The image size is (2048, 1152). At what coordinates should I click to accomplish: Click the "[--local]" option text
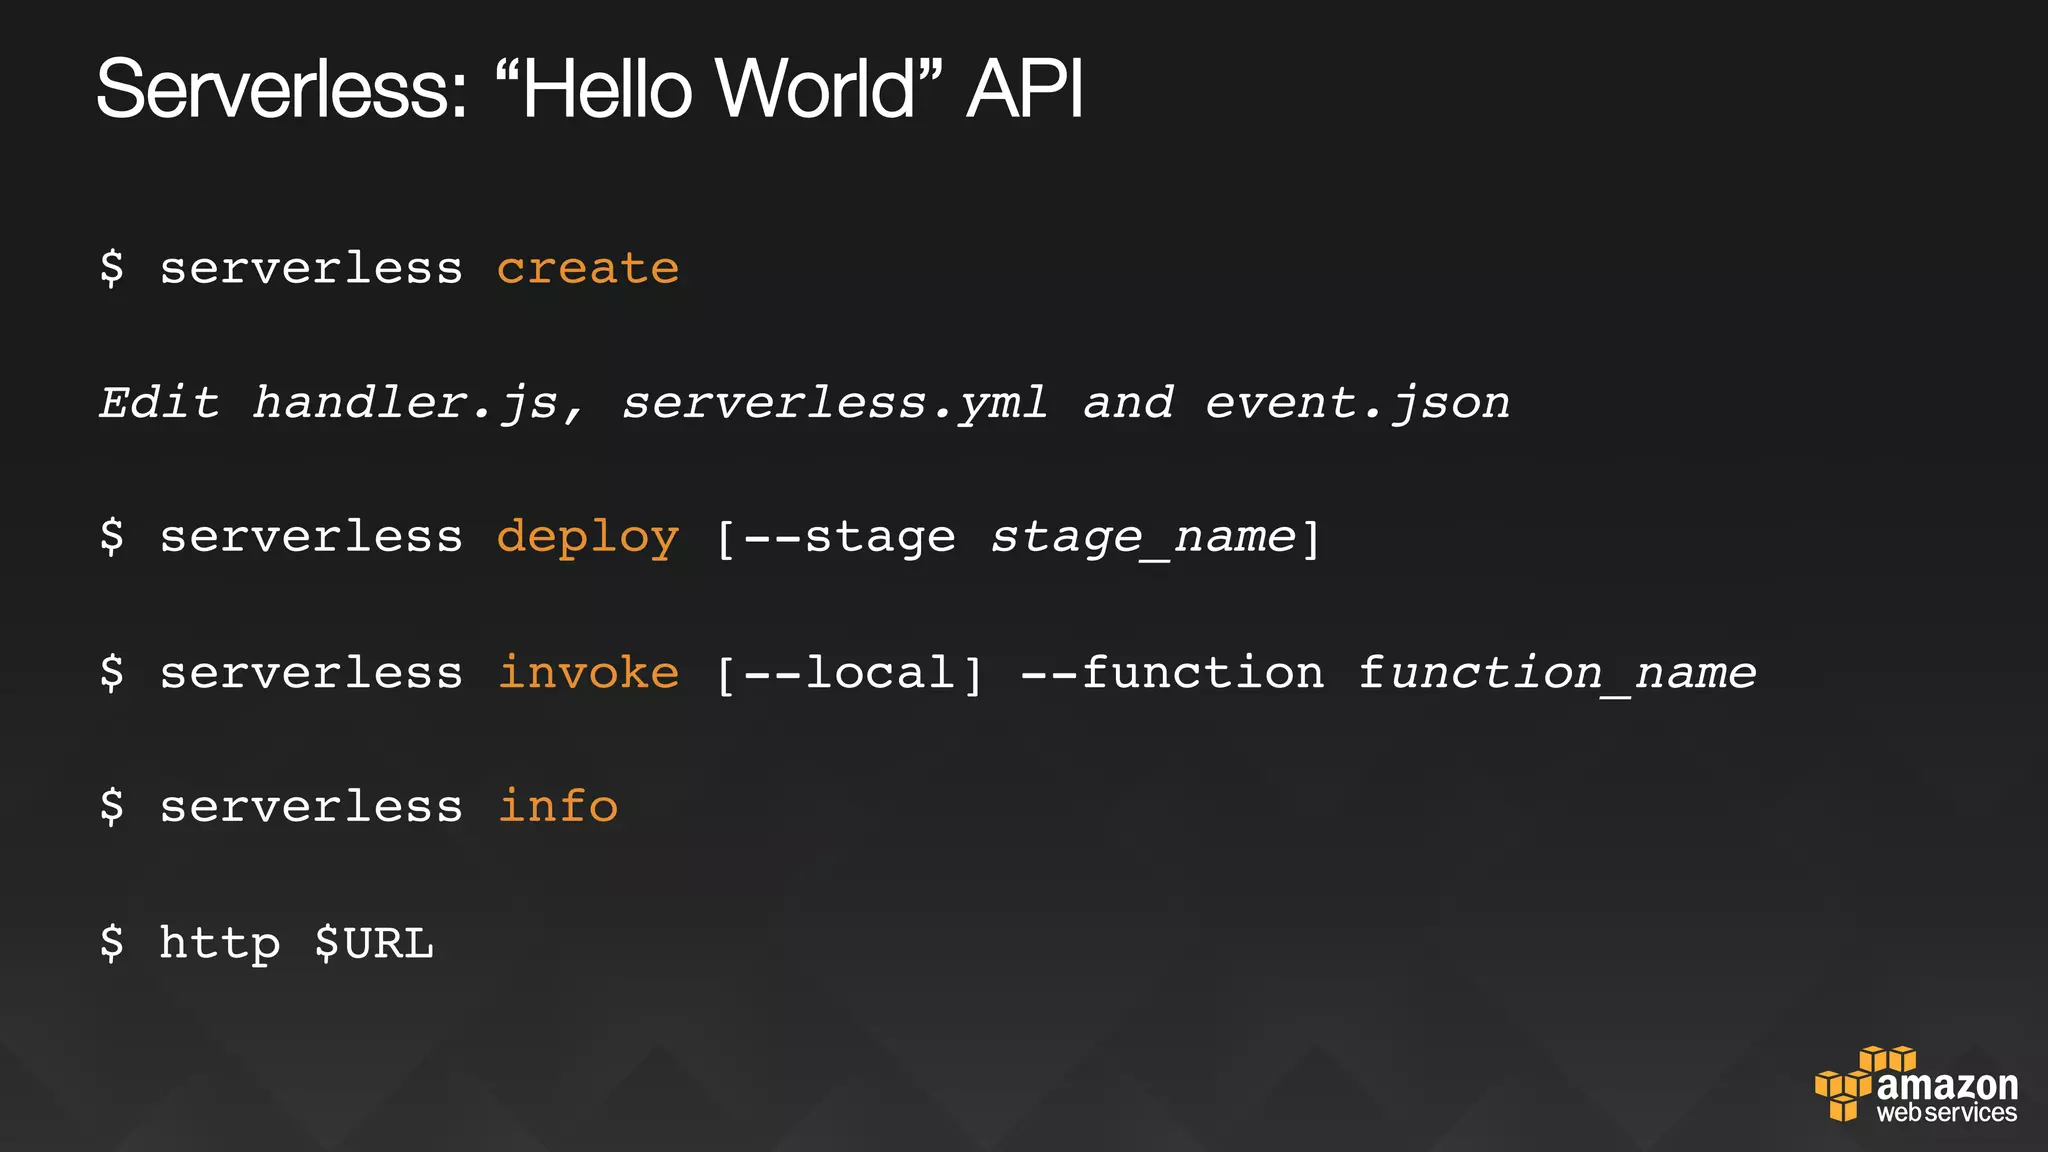pyautogui.click(x=850, y=672)
